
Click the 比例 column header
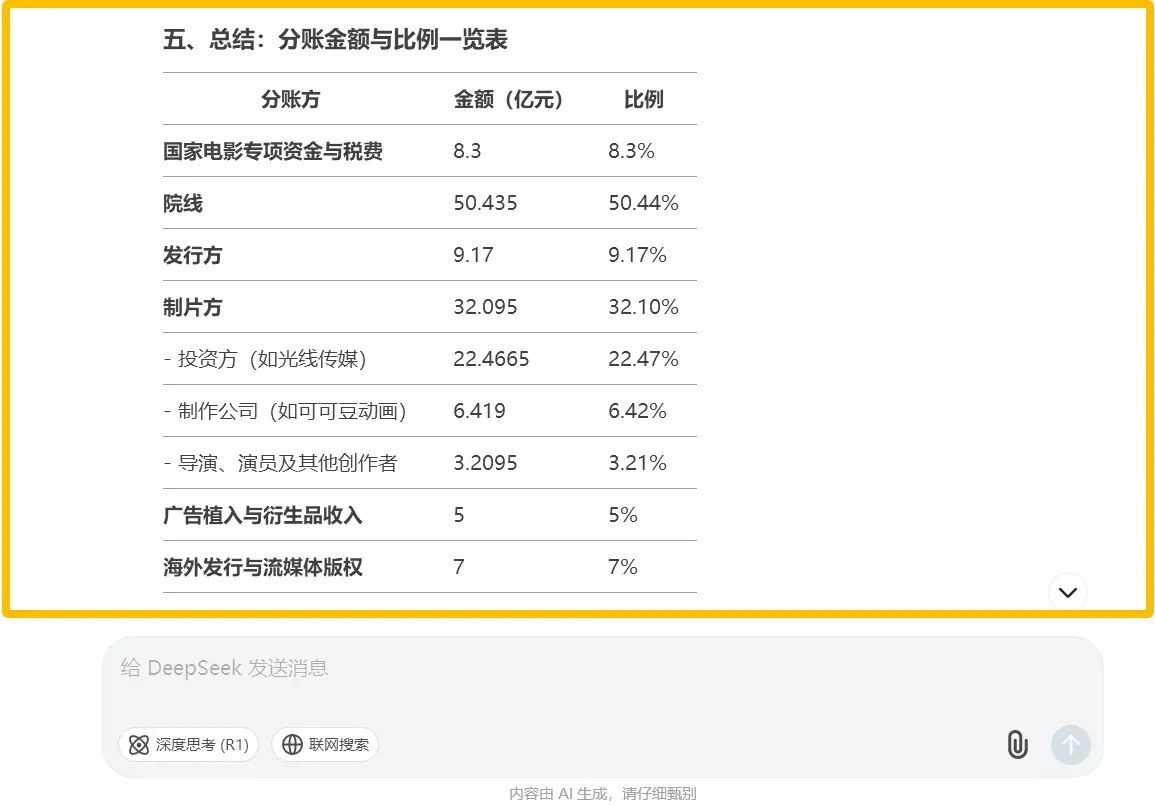[x=643, y=99]
